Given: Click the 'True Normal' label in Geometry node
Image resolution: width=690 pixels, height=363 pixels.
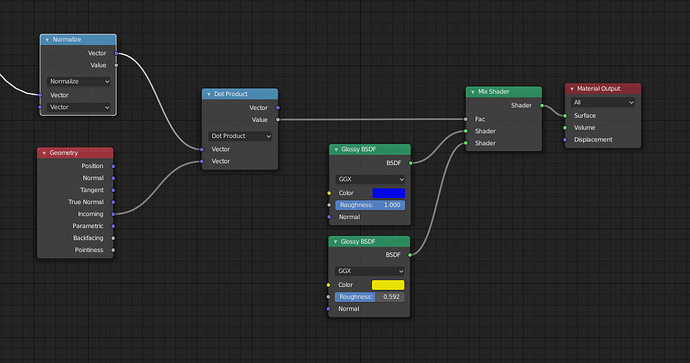Looking at the screenshot, I should click(x=86, y=202).
